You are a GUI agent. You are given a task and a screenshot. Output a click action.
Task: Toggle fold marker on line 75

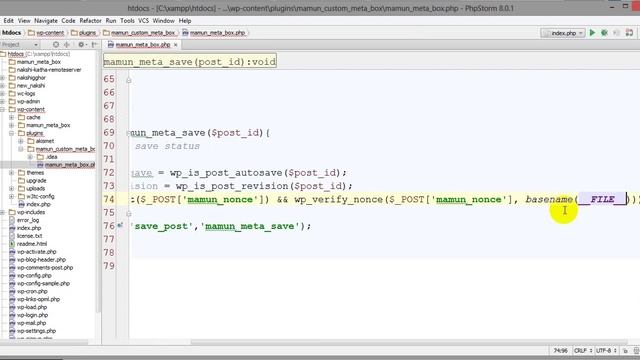(129, 213)
